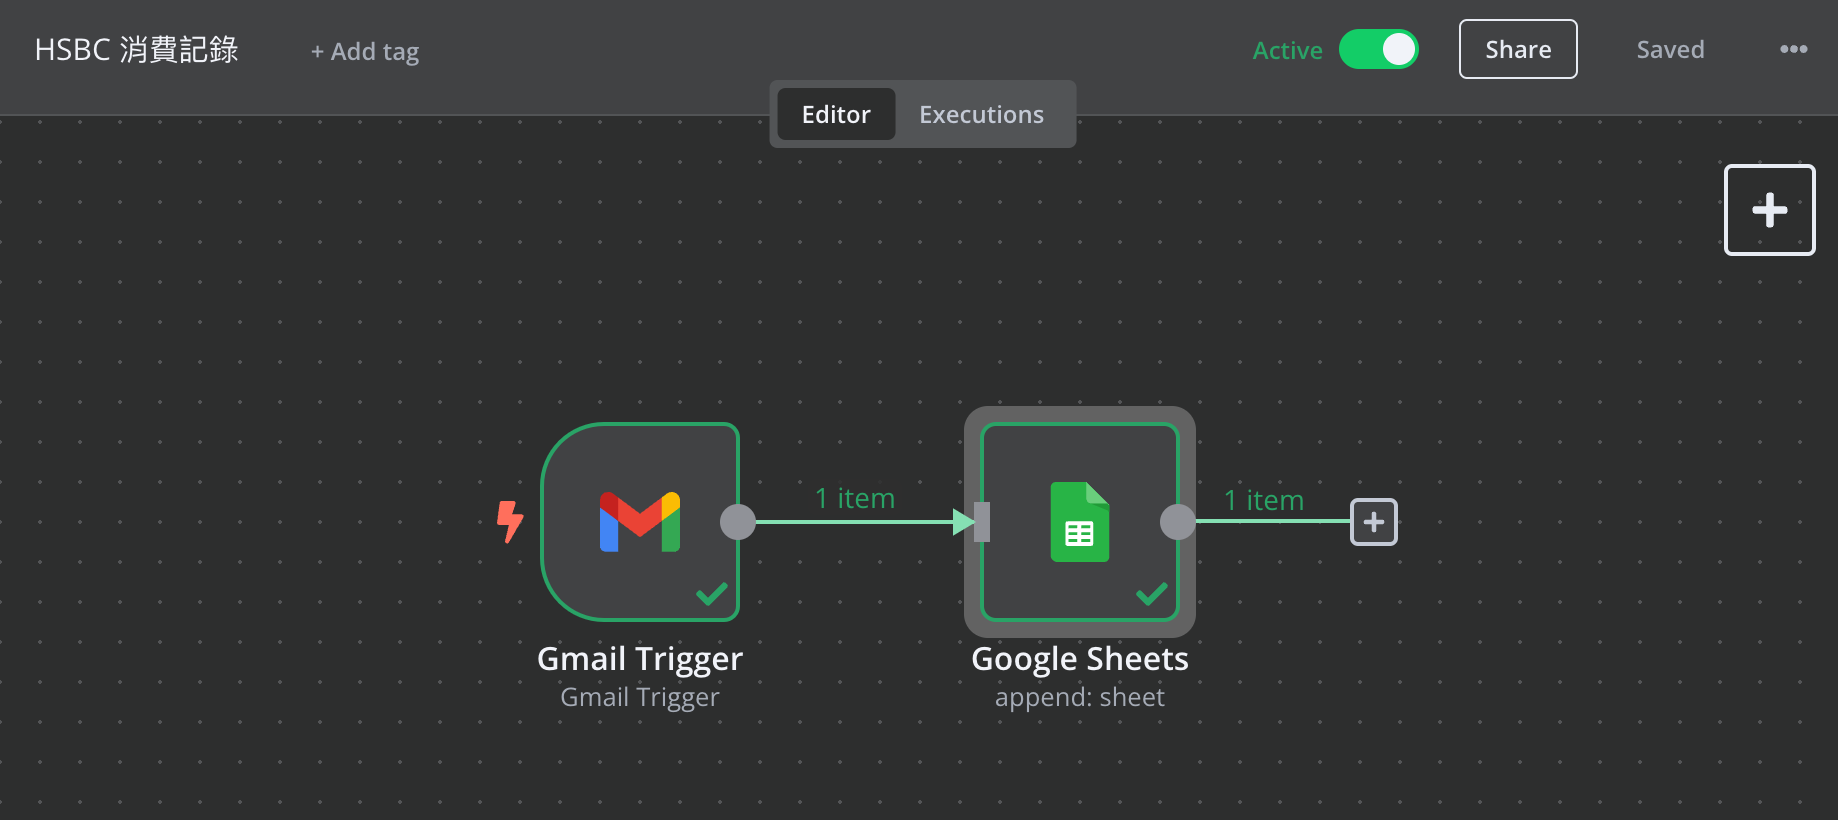Viewport: 1838px width, 820px height.
Task: Open the three-dot workflow options menu
Action: click(1793, 49)
